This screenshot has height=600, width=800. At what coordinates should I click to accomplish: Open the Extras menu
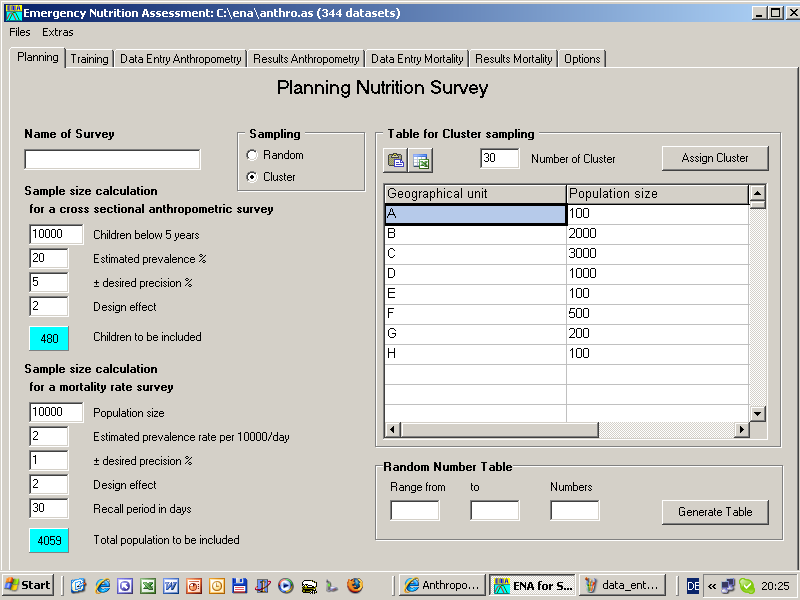57,32
